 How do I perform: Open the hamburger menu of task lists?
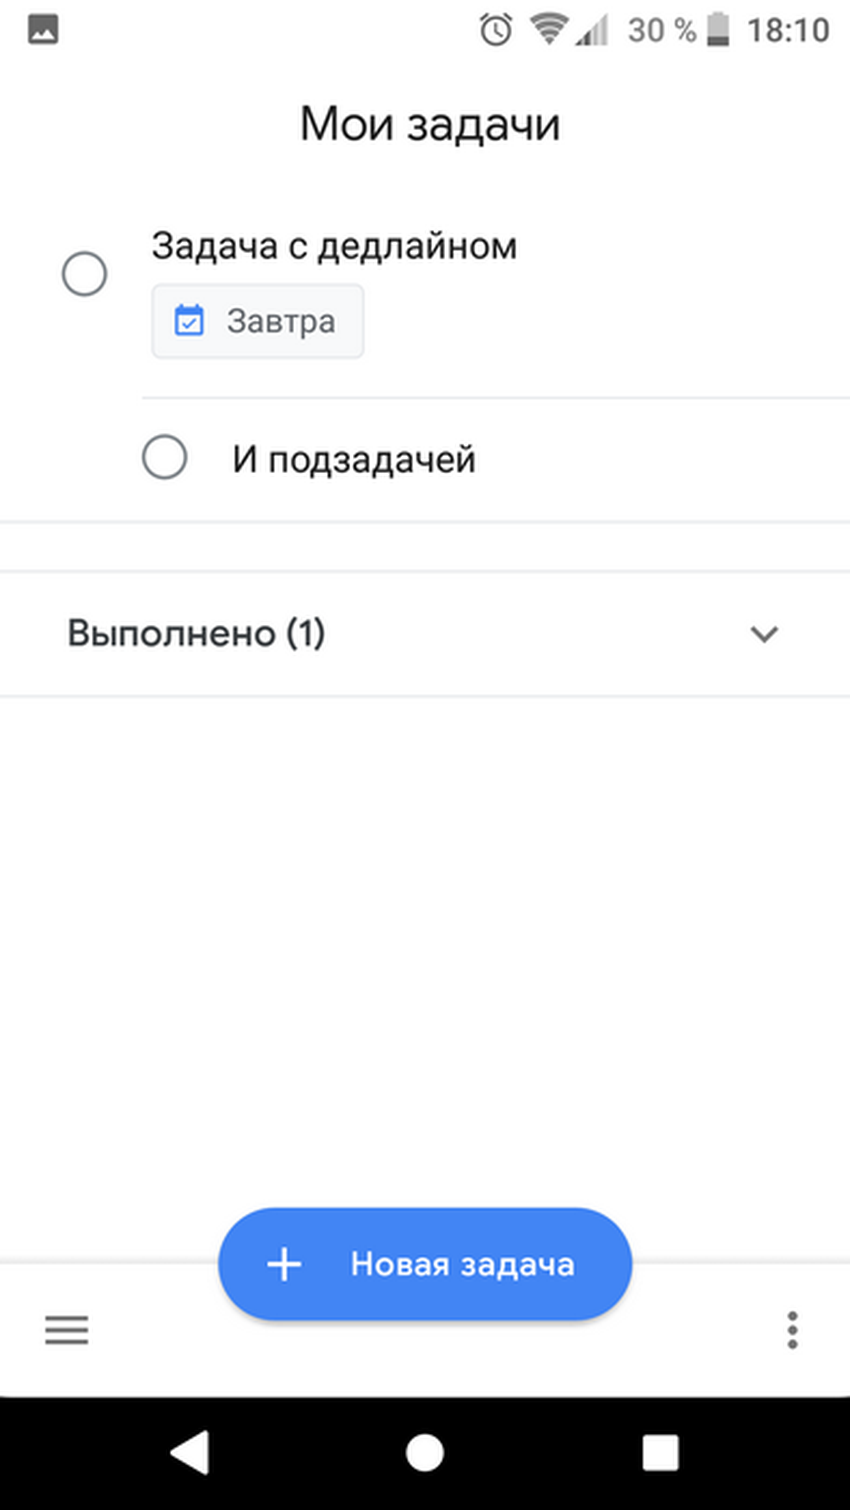click(x=67, y=1330)
